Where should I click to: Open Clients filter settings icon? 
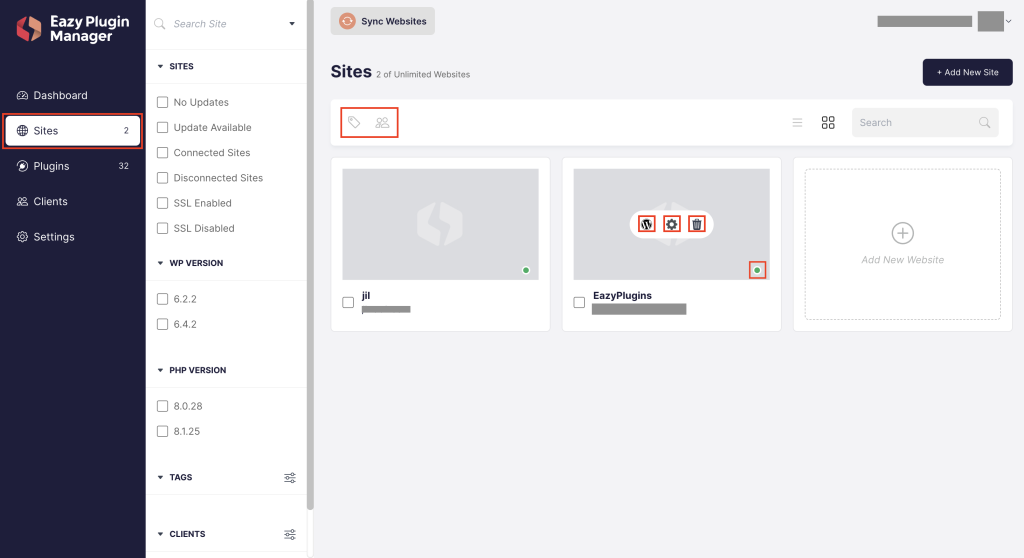pos(290,534)
